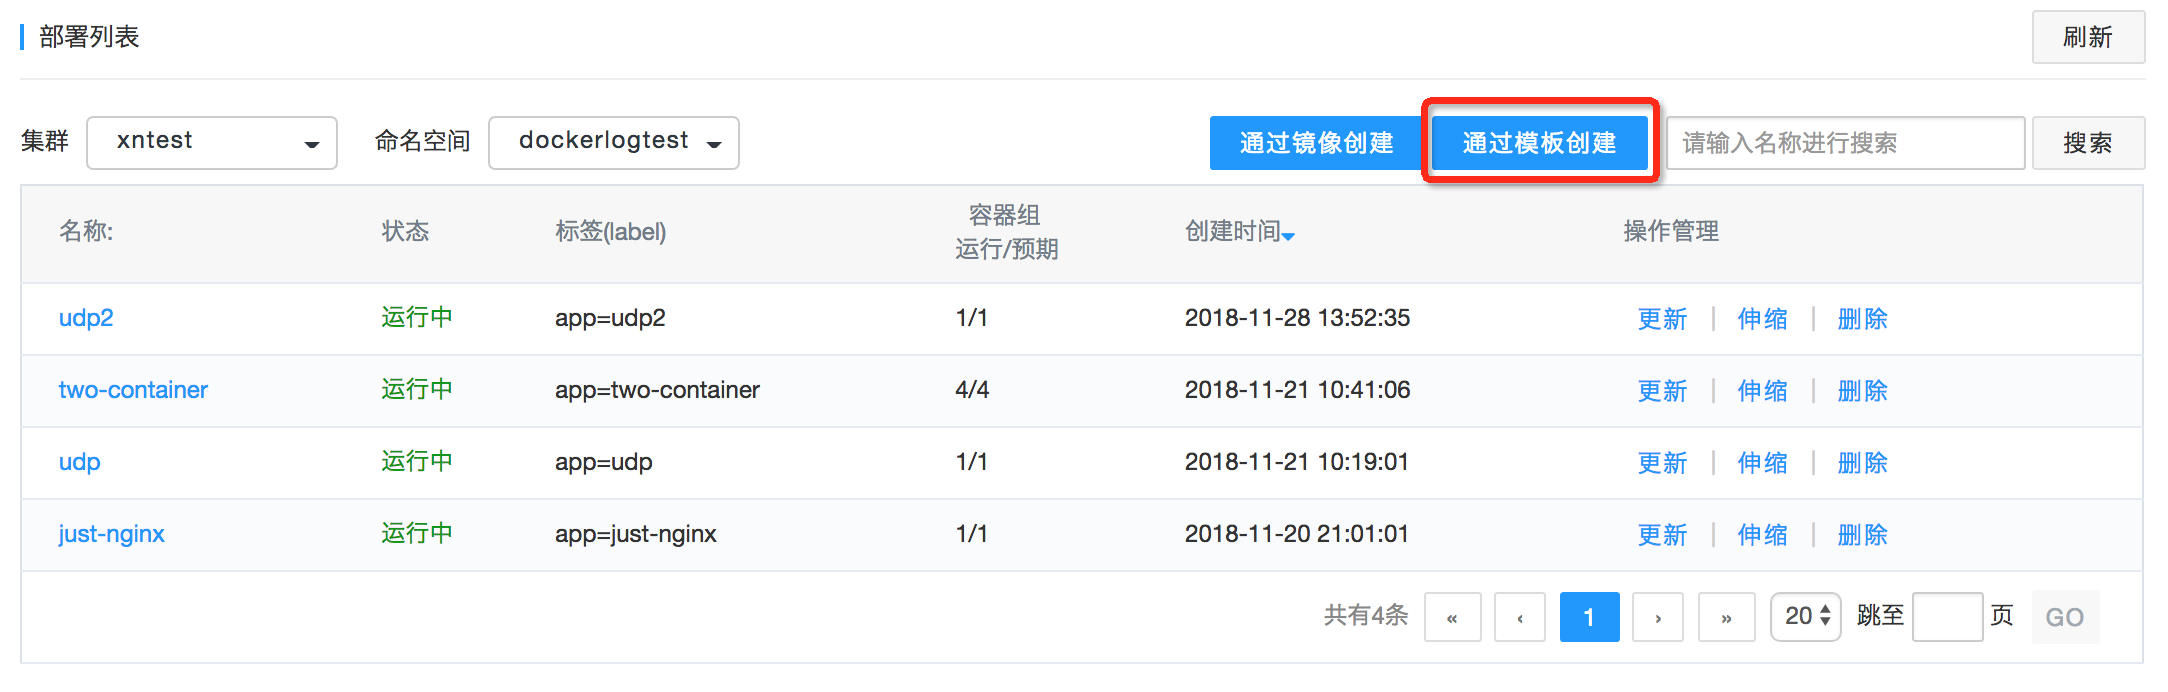Go to previous page with ‹ button
Viewport: 2168px width, 692px height.
1520,617
